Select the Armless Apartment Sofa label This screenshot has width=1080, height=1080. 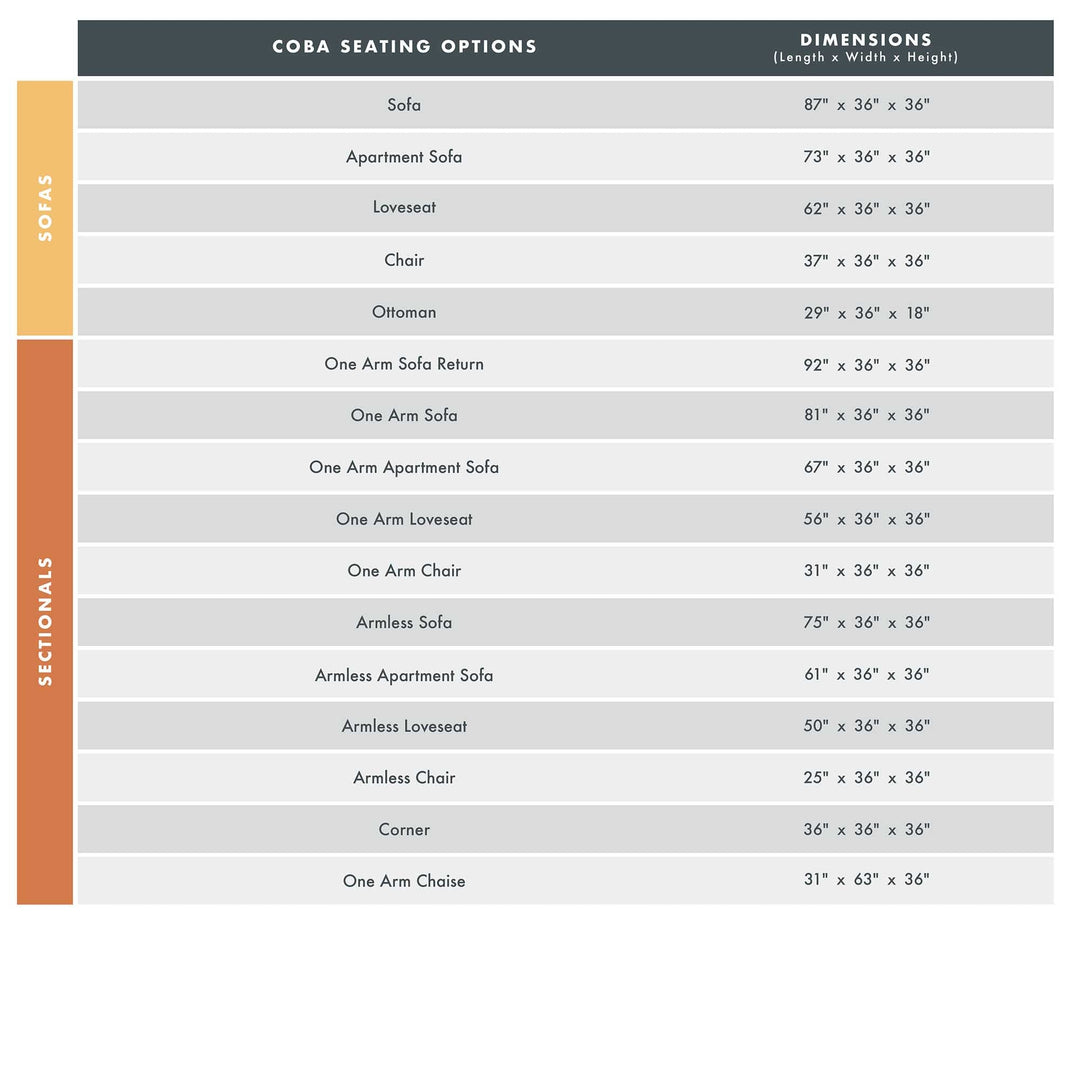[x=404, y=675]
